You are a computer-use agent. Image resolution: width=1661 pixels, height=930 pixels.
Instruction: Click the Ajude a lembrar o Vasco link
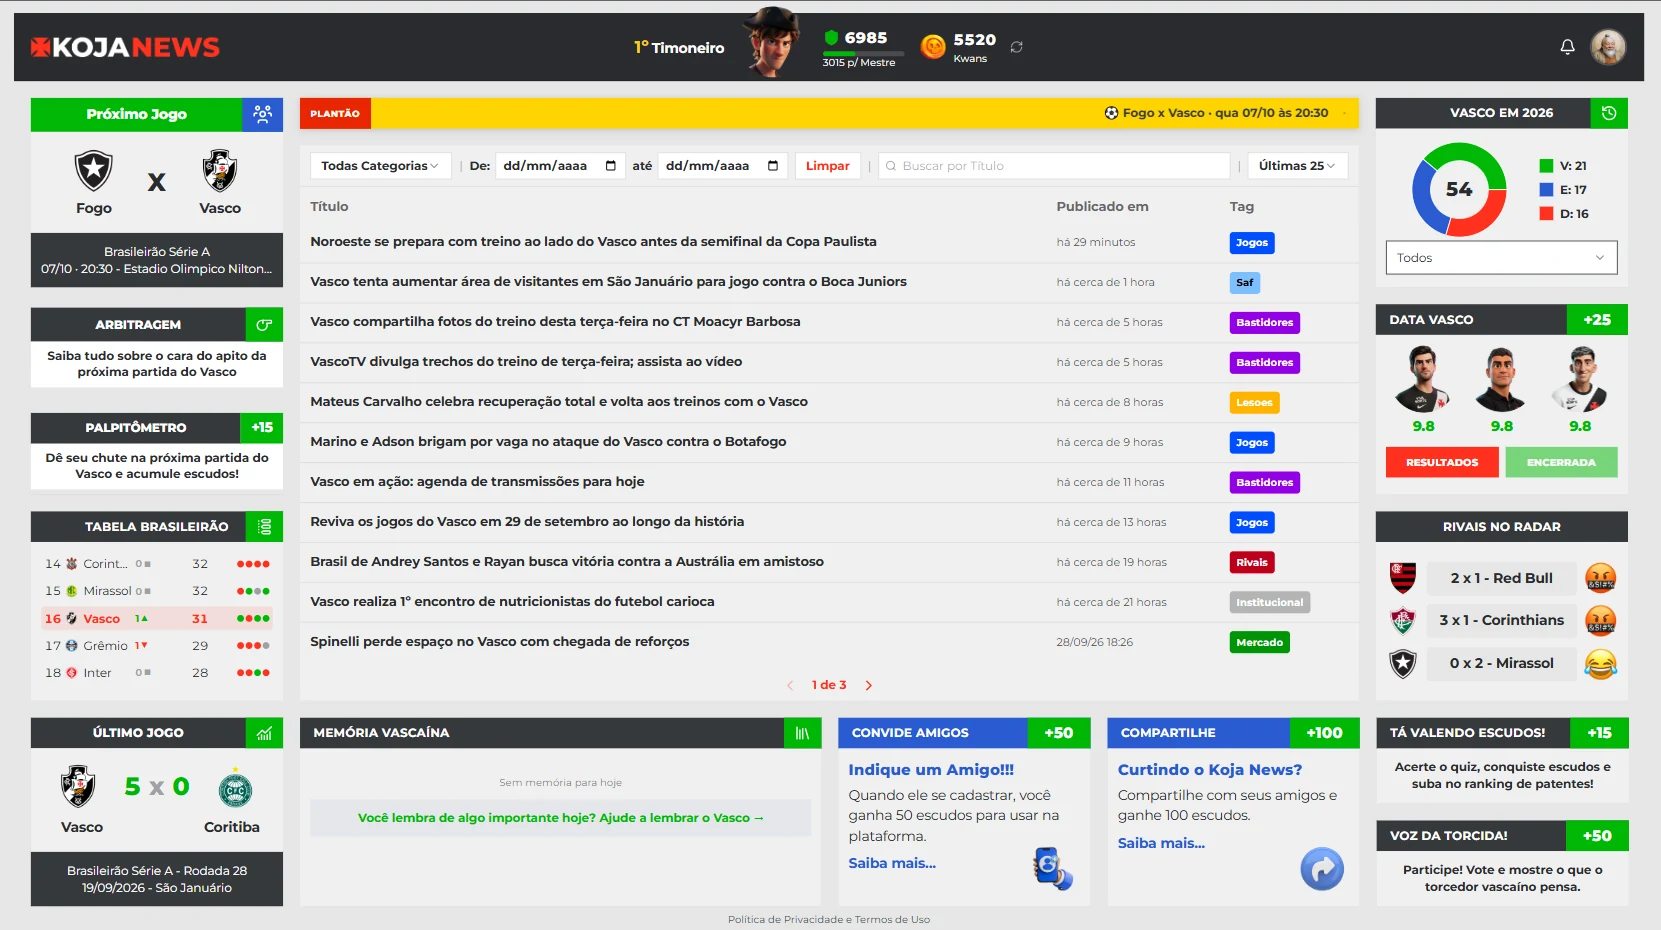click(x=561, y=818)
